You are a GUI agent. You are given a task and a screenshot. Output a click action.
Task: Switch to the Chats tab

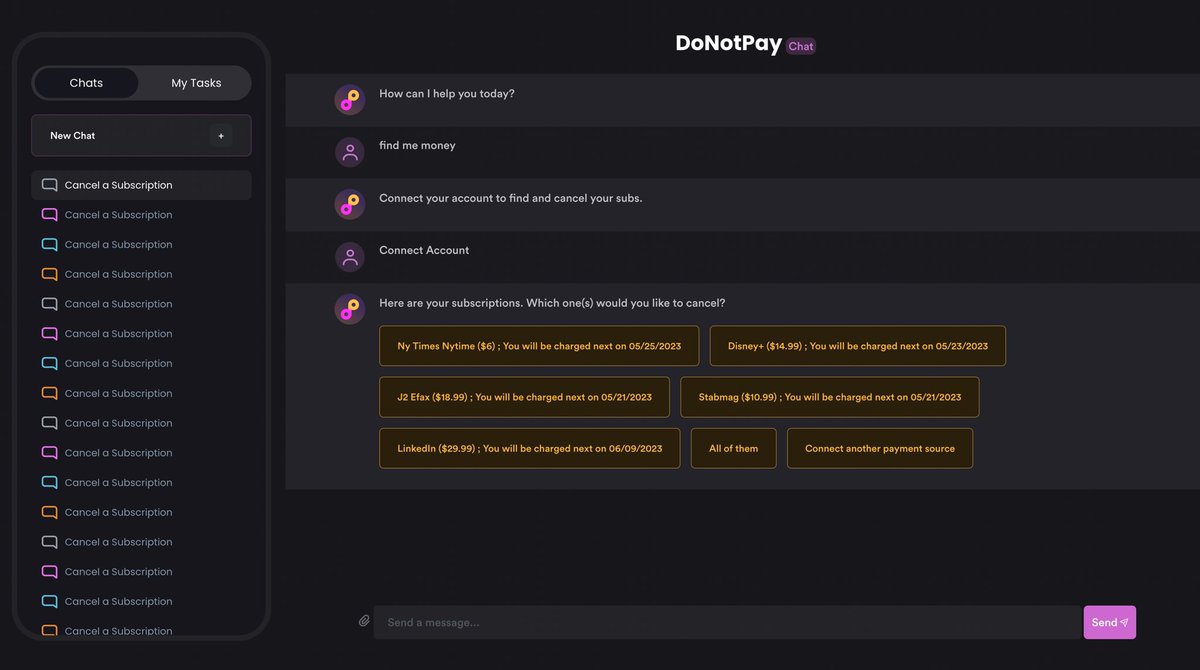86,83
